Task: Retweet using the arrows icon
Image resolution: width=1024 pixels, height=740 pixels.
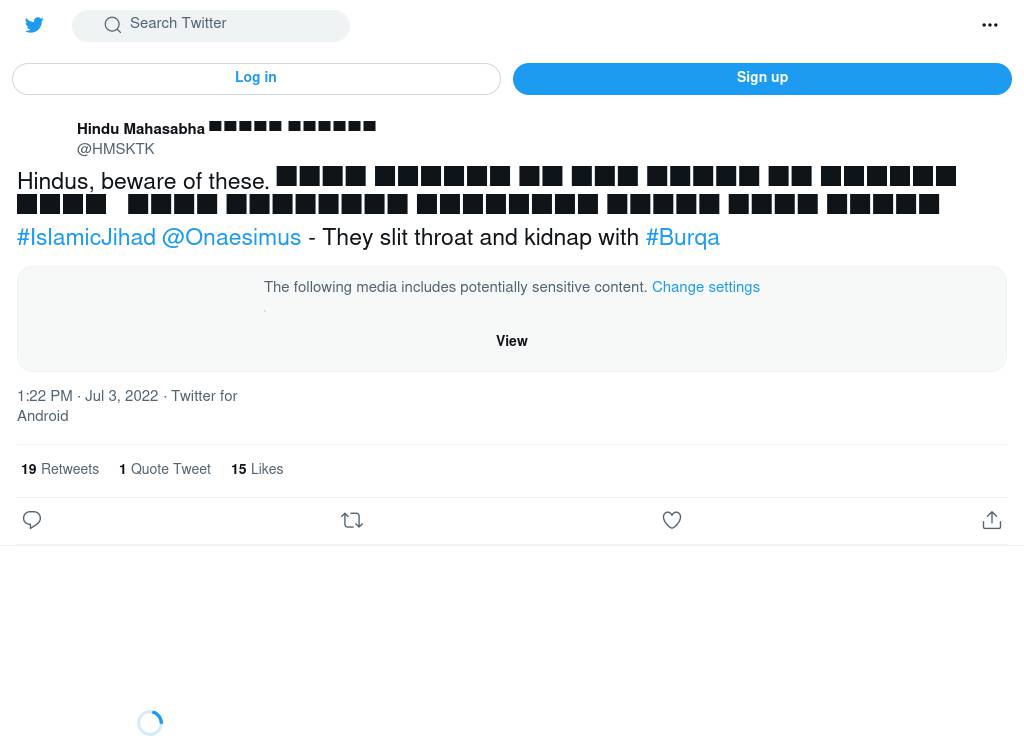Action: click(352, 520)
